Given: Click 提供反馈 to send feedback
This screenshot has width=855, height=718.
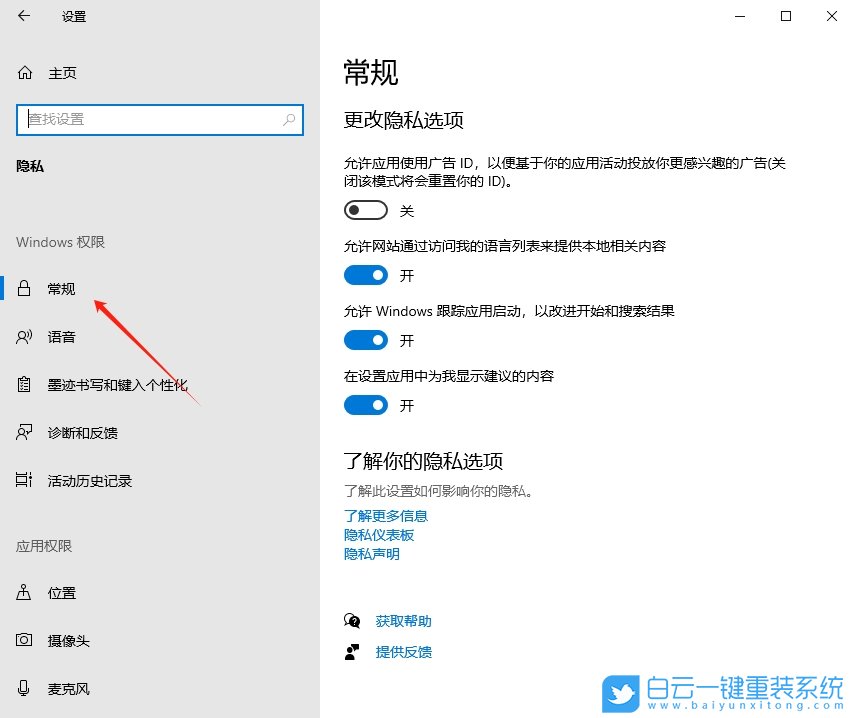Looking at the screenshot, I should click(x=403, y=652).
